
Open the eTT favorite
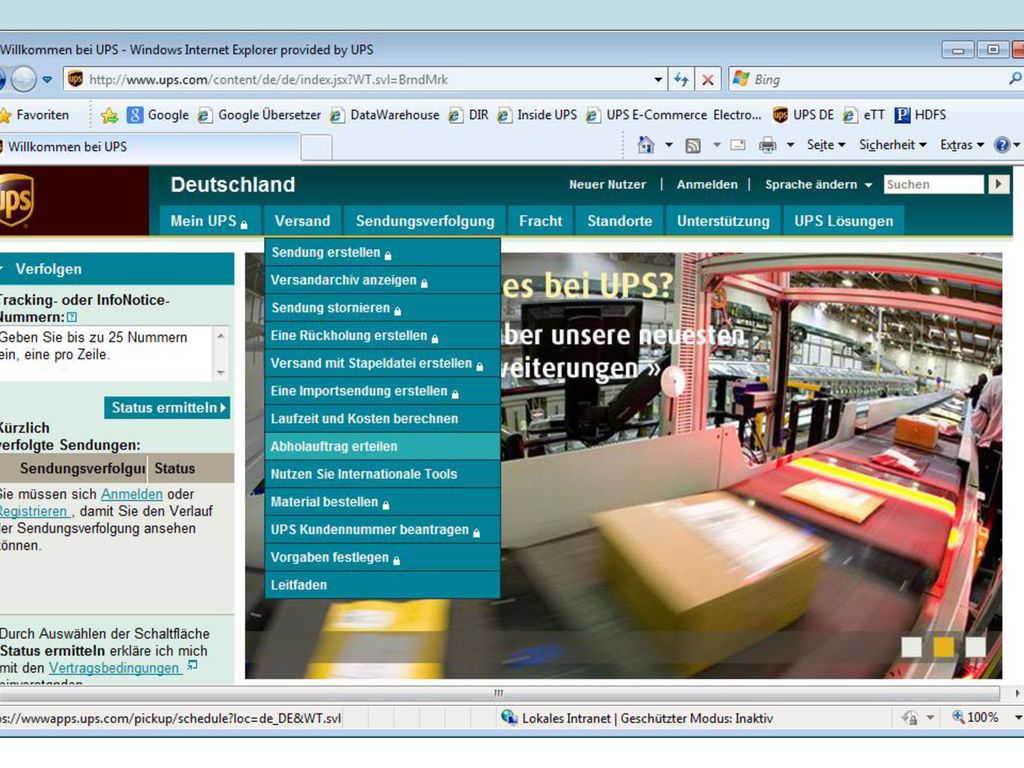pyautogui.click(x=863, y=115)
